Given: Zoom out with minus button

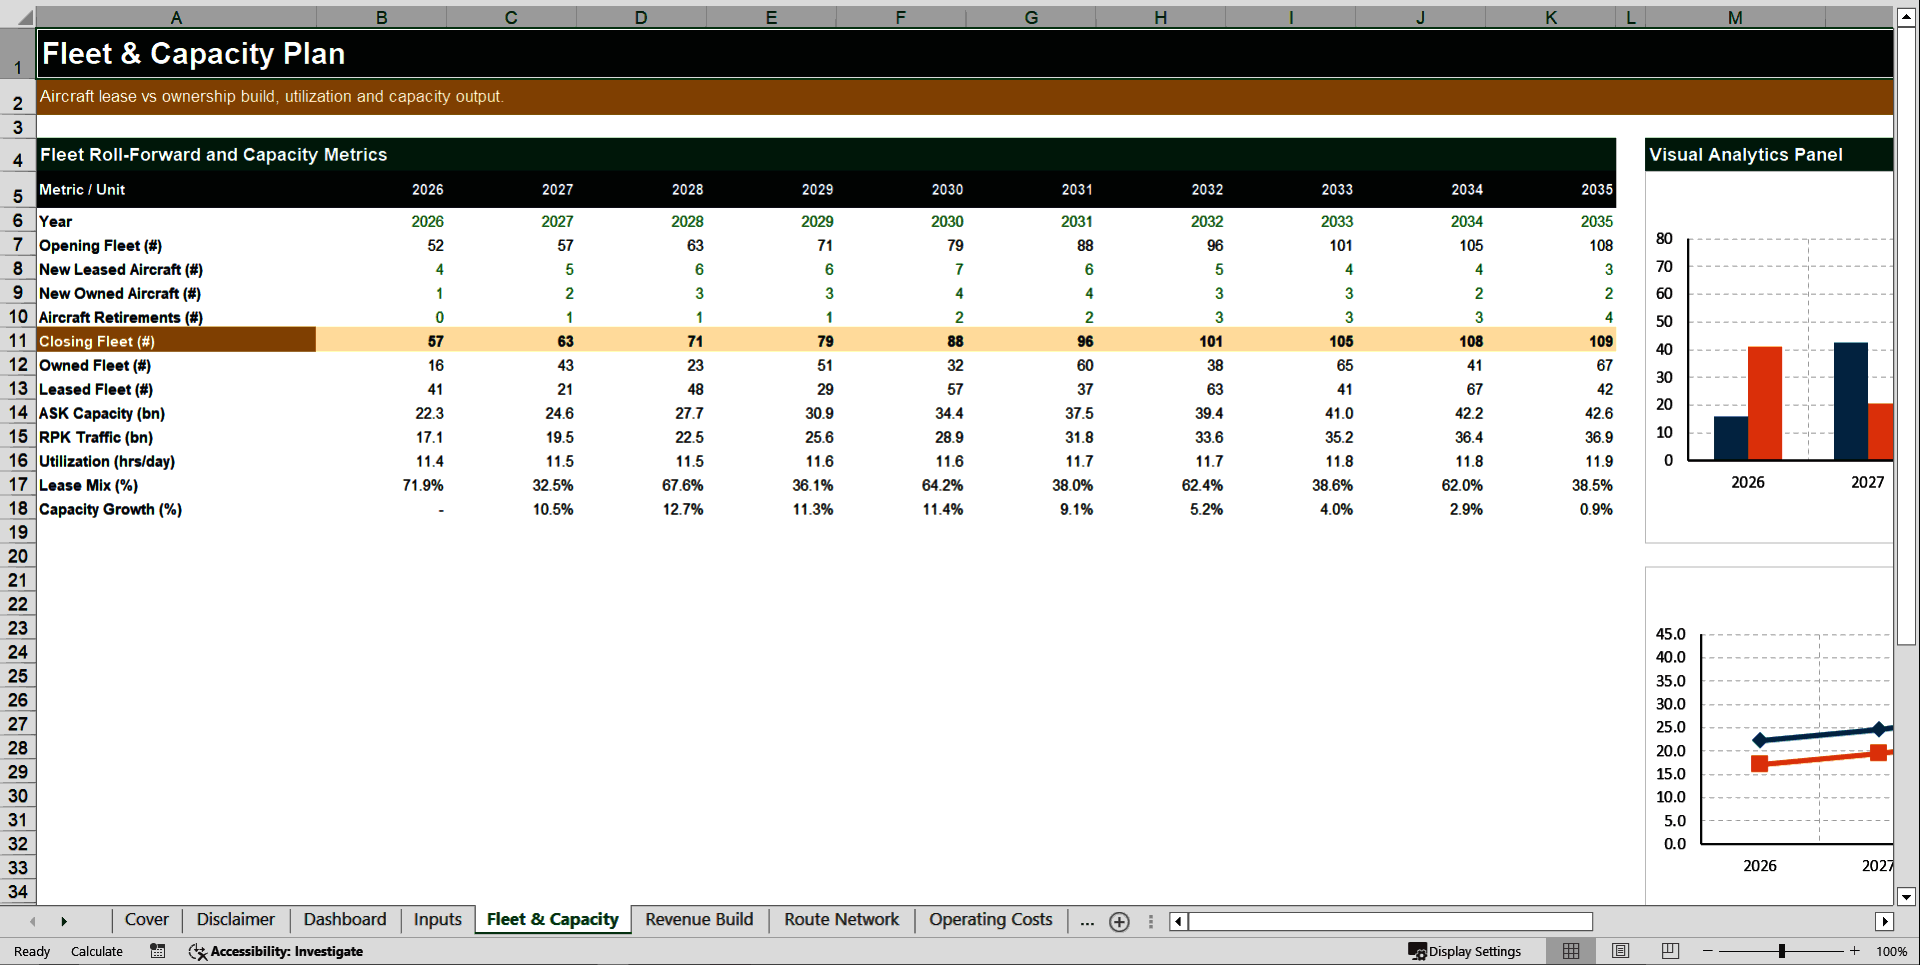Looking at the screenshot, I should pyautogui.click(x=1708, y=951).
